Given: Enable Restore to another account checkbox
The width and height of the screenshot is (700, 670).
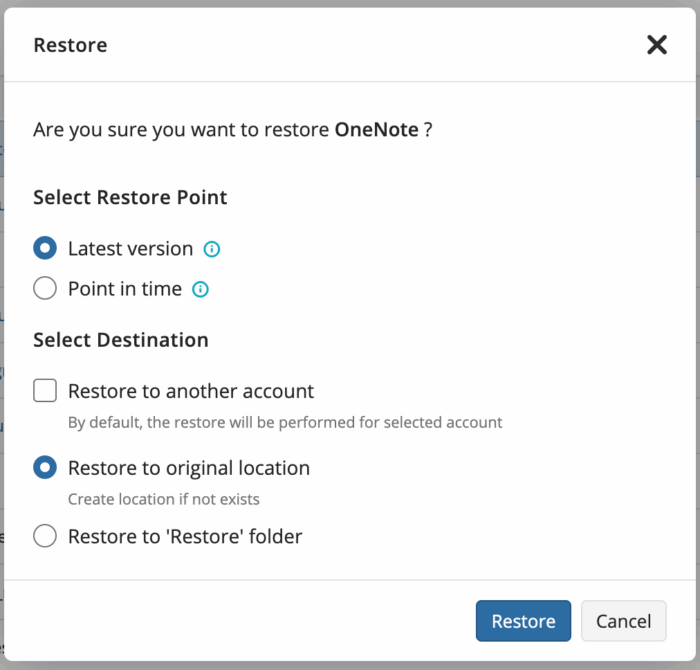Looking at the screenshot, I should 45,391.
